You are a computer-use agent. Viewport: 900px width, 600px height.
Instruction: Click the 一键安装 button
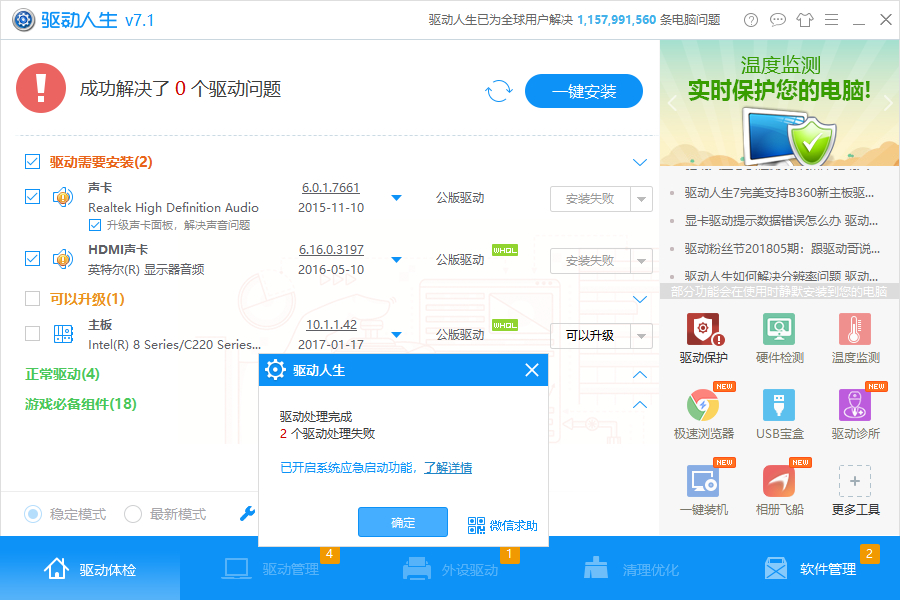584,91
